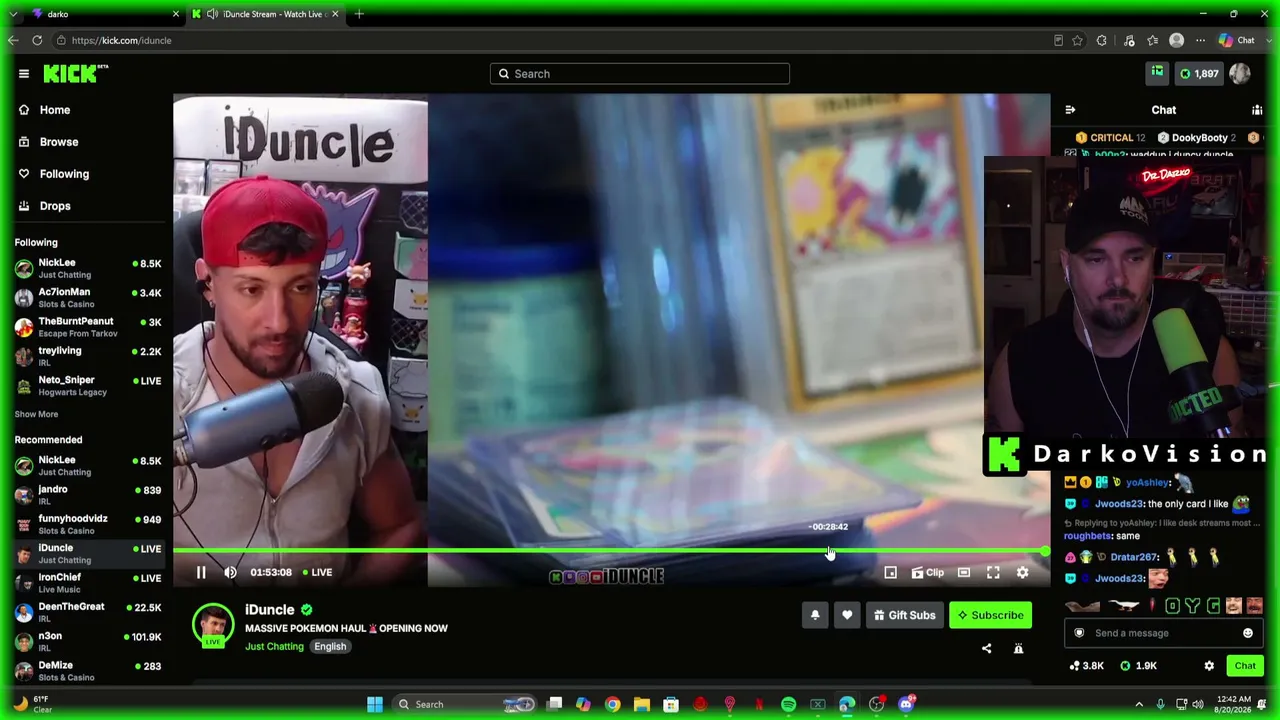Open the 1,897 Kicks balance
The image size is (1280, 720).
pyautogui.click(x=1198, y=74)
